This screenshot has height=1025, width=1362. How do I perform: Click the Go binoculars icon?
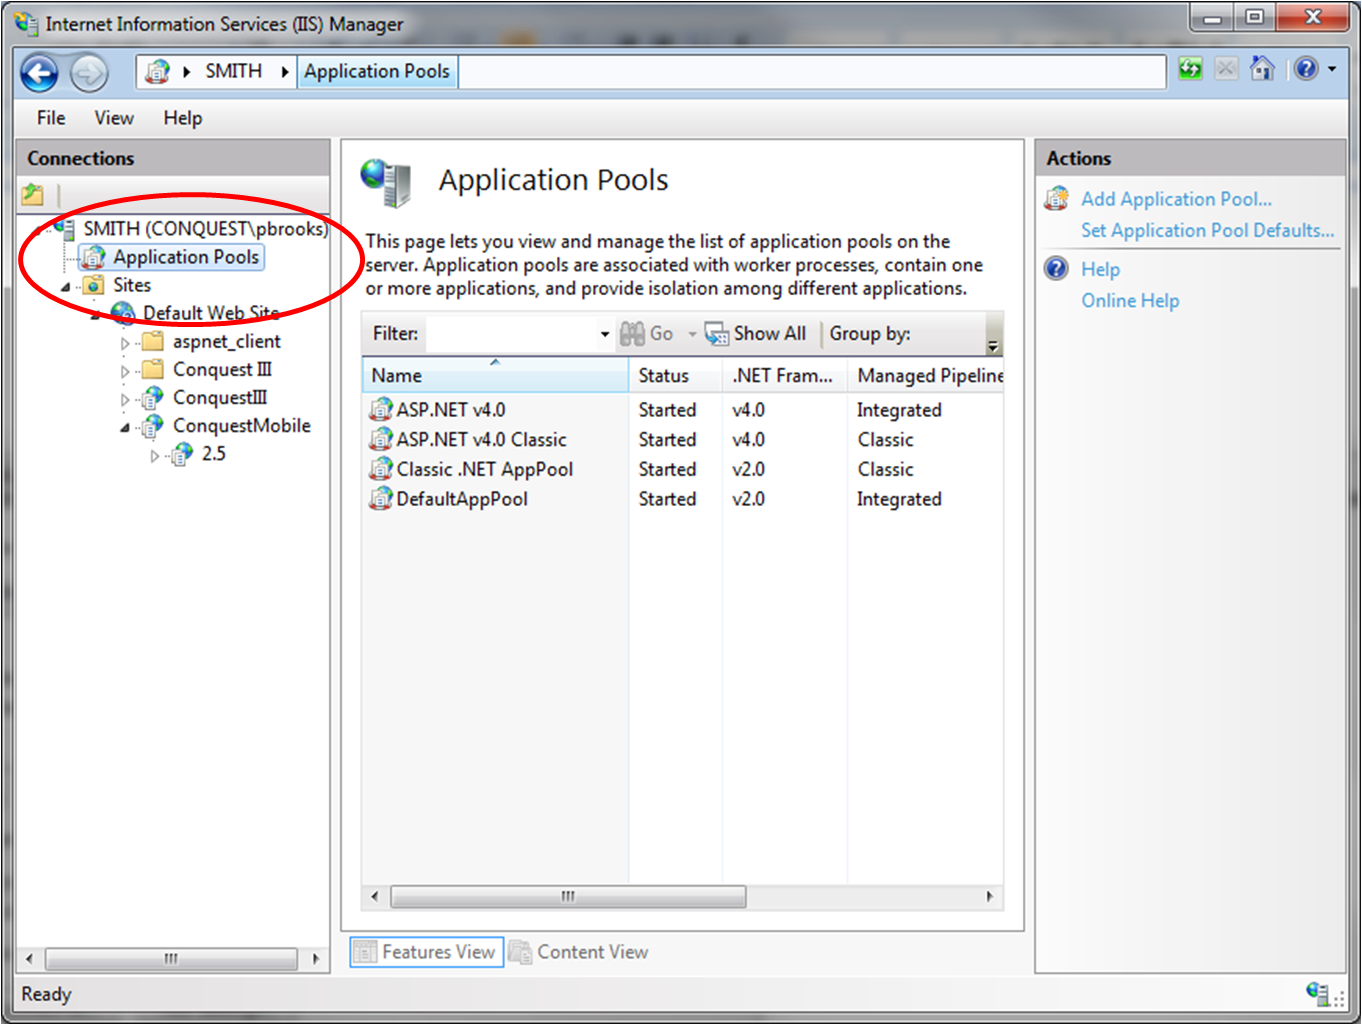pyautogui.click(x=632, y=334)
